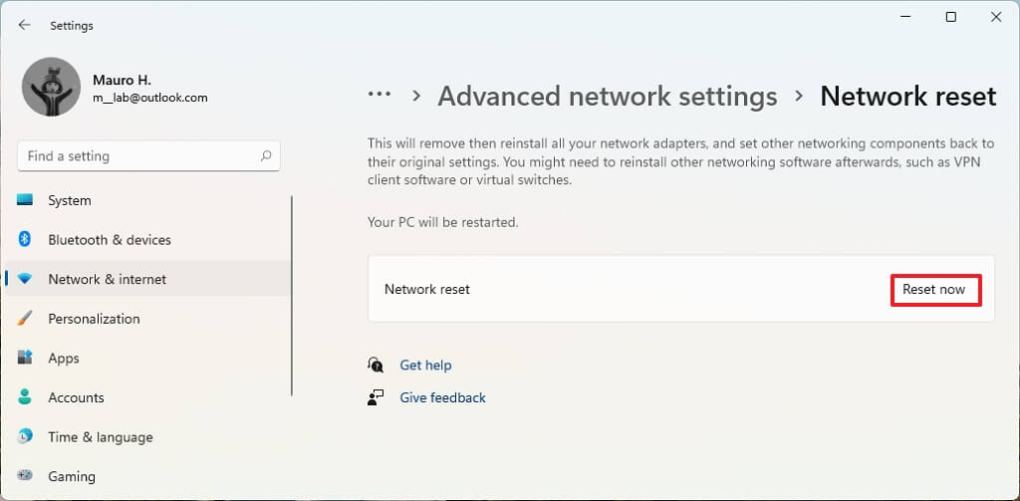Go to Advanced network settings breadcrumb
Image resolution: width=1020 pixels, height=501 pixels.
(x=607, y=96)
